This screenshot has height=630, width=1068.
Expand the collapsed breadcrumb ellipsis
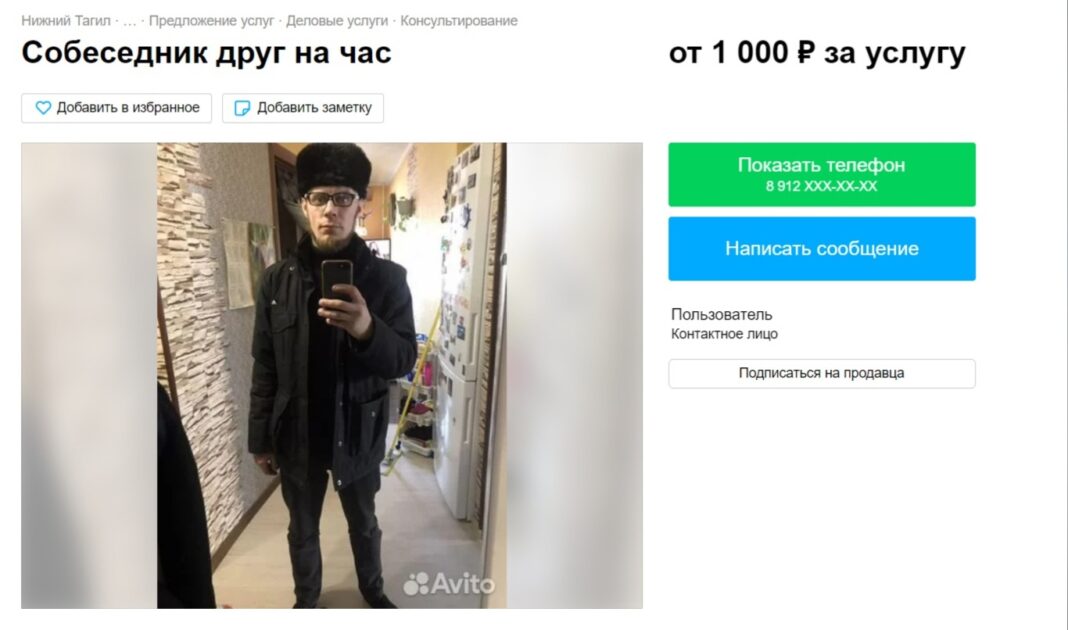tap(129, 21)
